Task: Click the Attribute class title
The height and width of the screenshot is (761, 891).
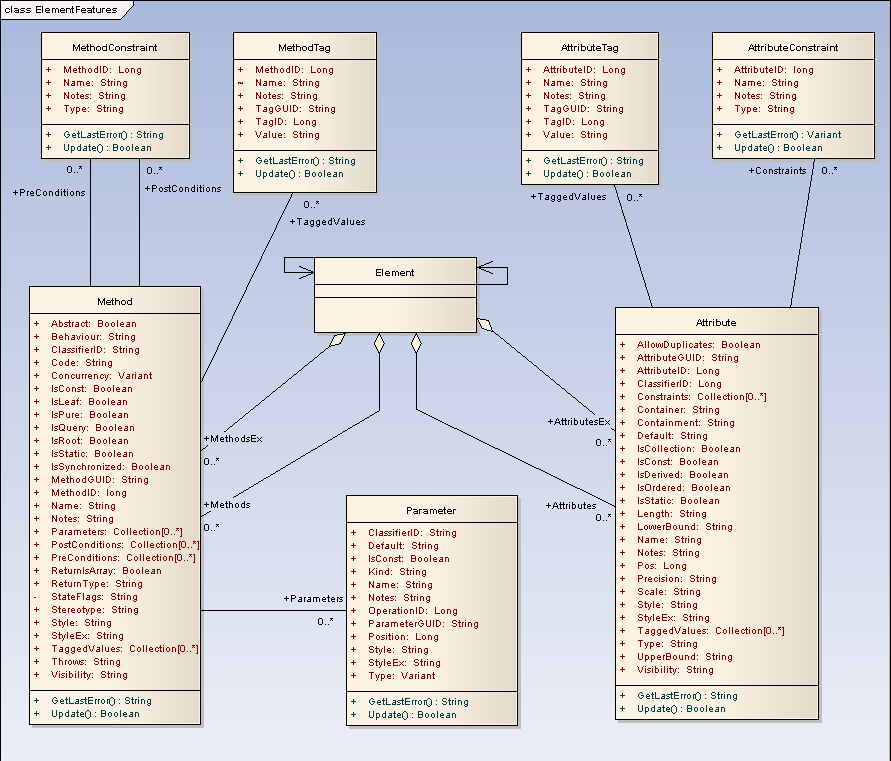Action: click(x=716, y=322)
